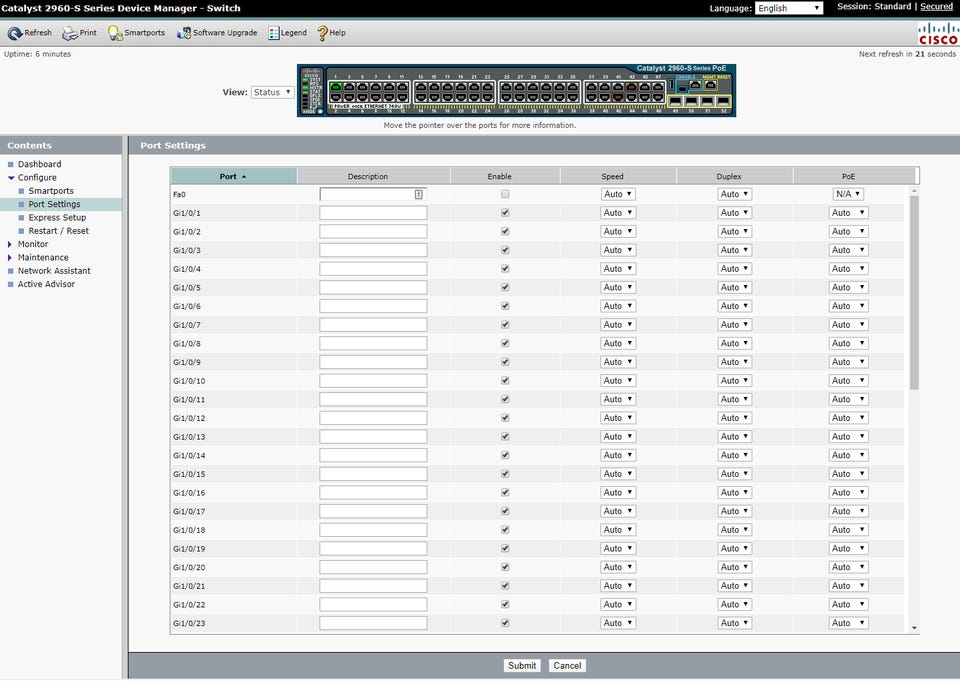
Task: Click the scrollbar up arrow of port table
Action: (914, 191)
